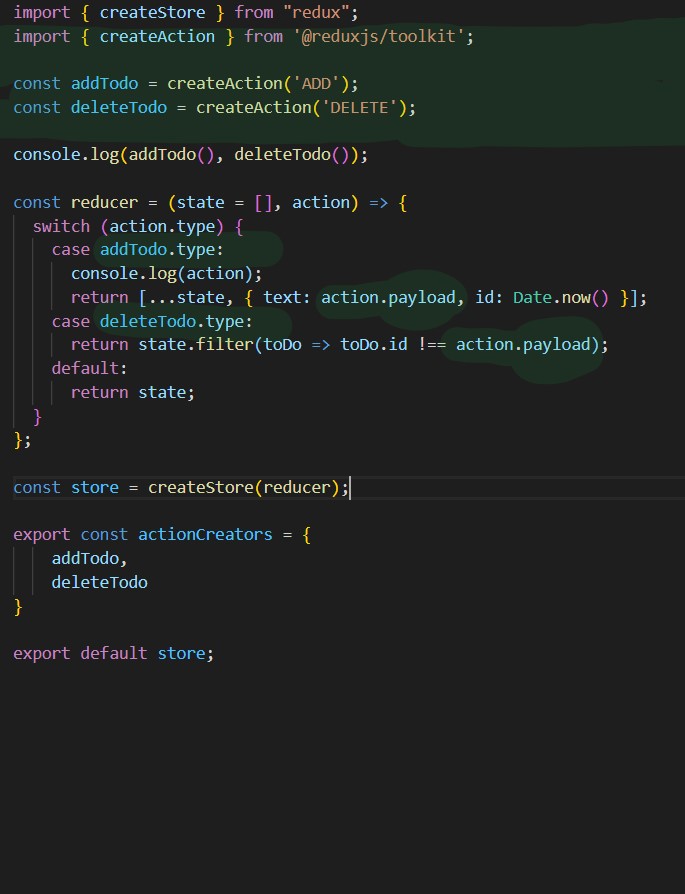Viewport: 685px width, 894px height.
Task: Click the empty array default for state
Action: click(263, 202)
